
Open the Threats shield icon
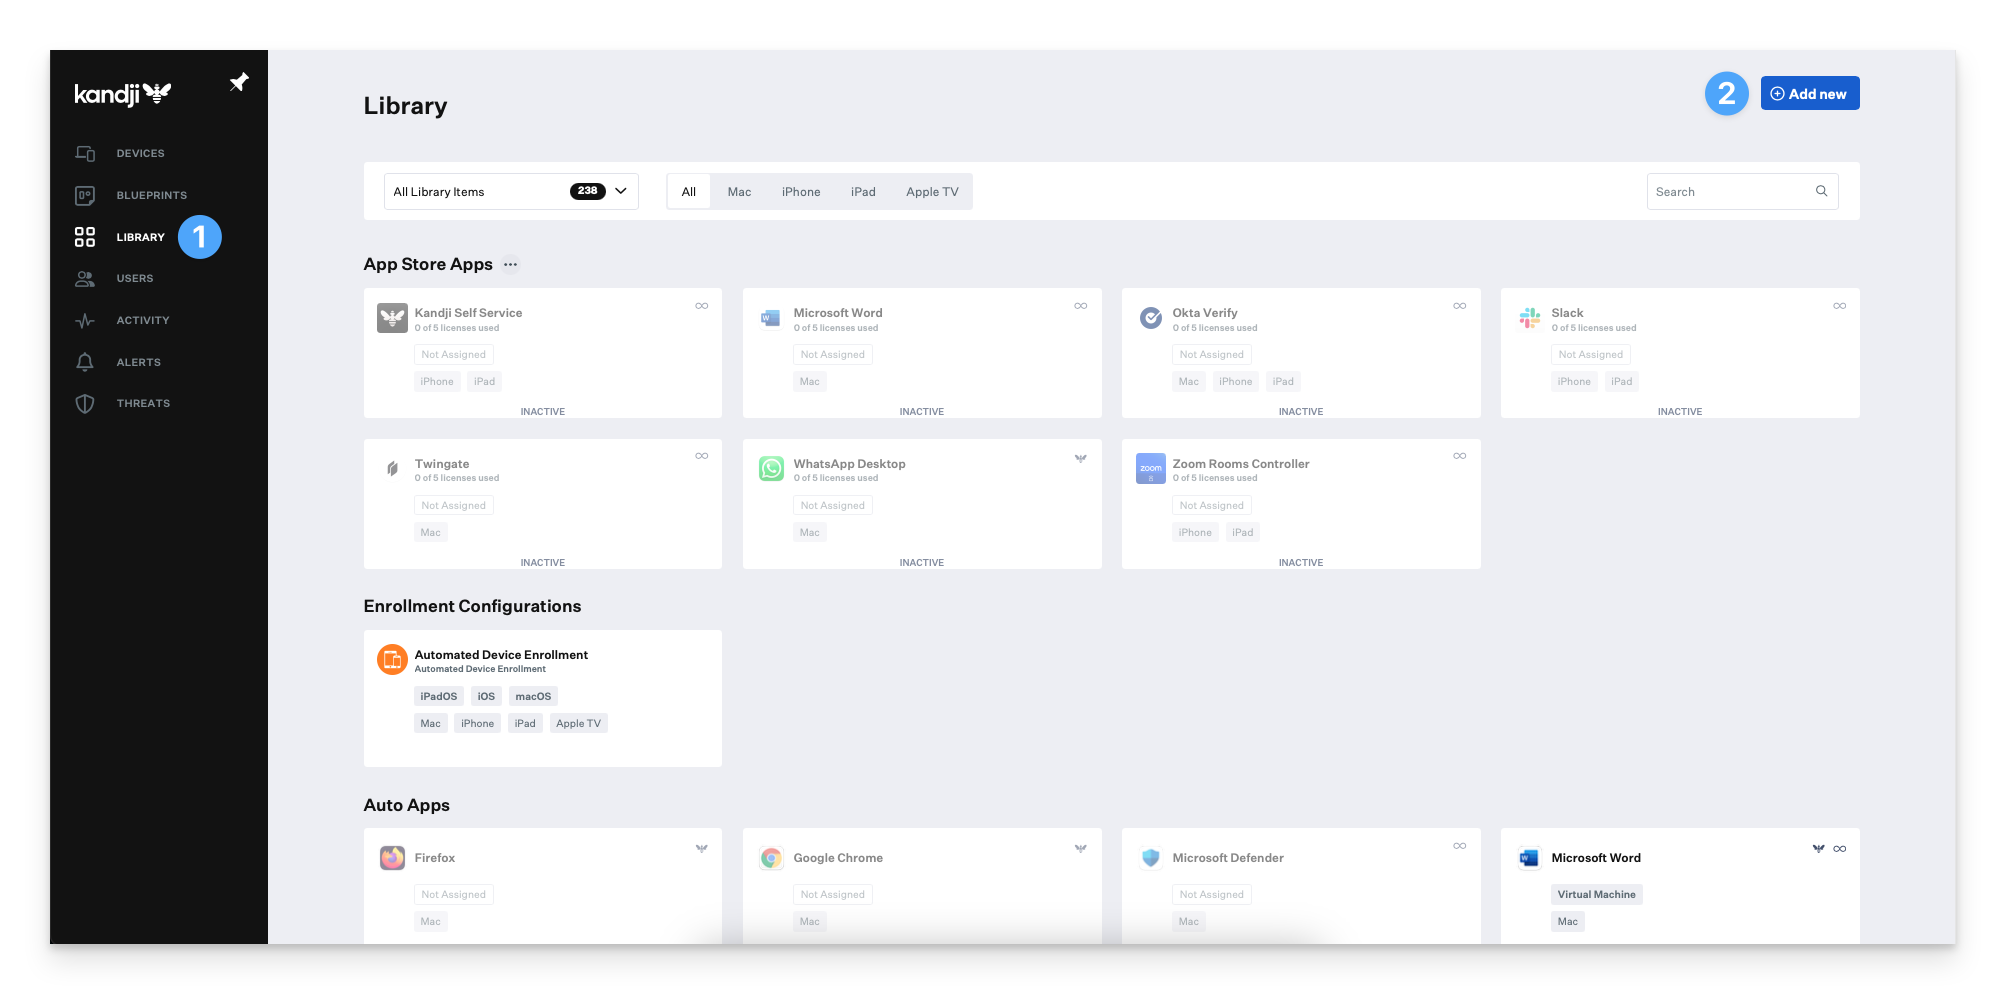(x=85, y=404)
